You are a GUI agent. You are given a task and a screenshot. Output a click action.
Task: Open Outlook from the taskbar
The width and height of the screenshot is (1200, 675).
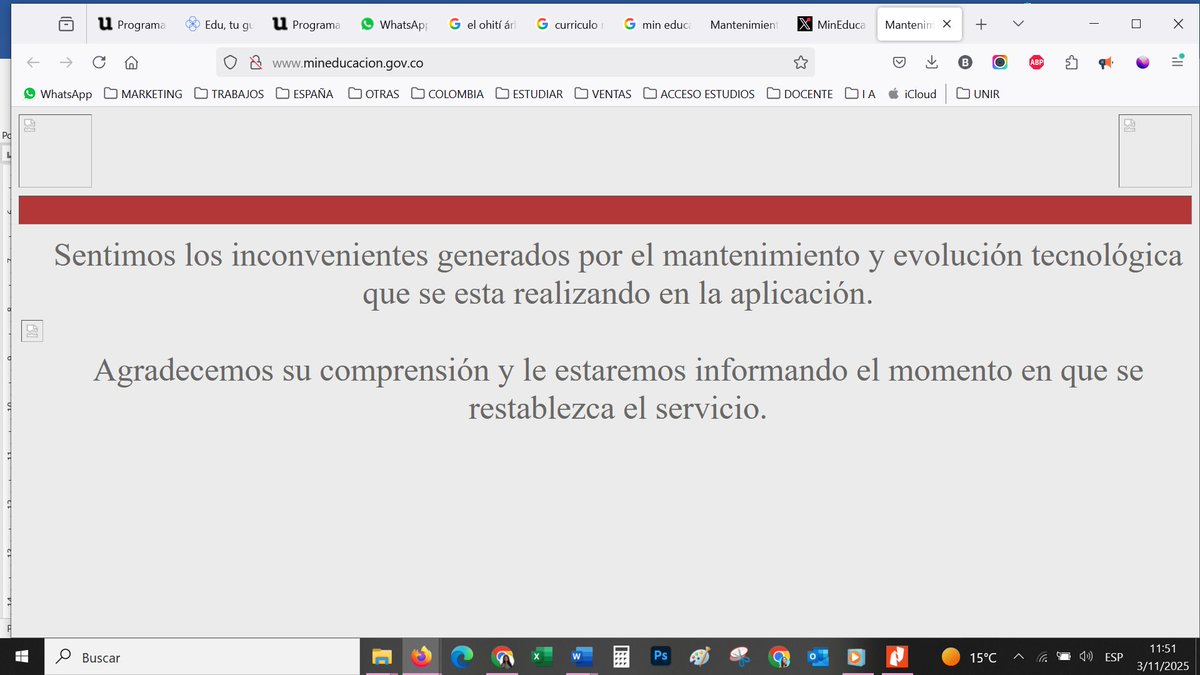[818, 657]
